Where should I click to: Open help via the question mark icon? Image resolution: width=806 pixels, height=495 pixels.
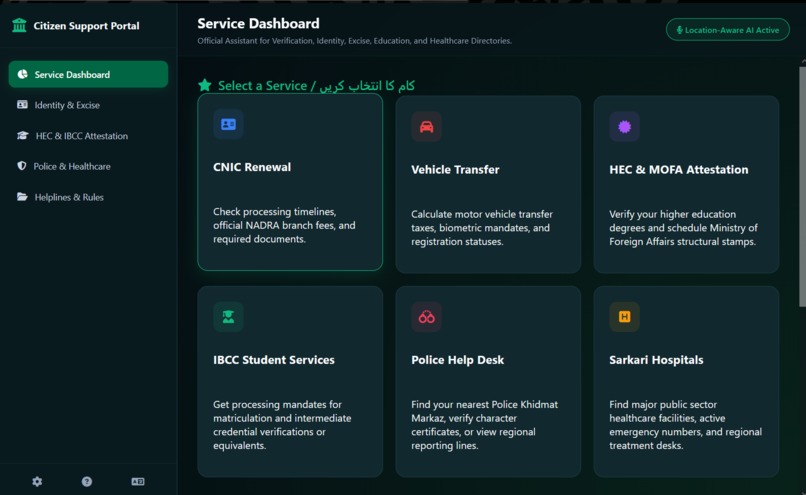point(87,482)
